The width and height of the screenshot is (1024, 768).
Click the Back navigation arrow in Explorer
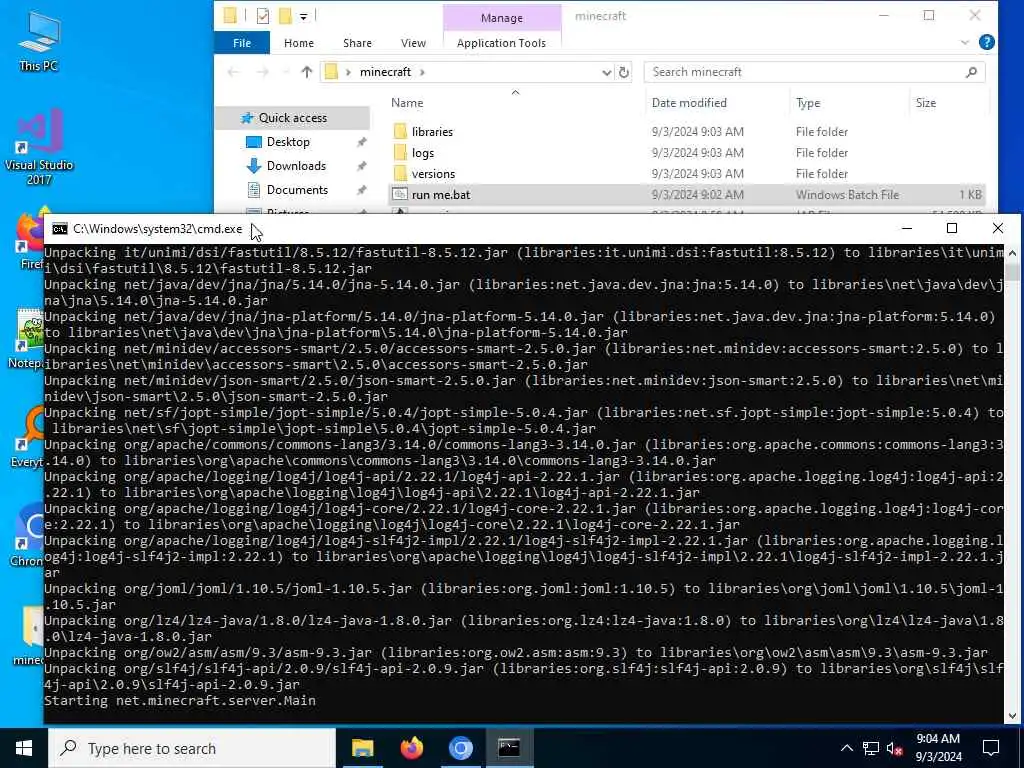point(233,72)
